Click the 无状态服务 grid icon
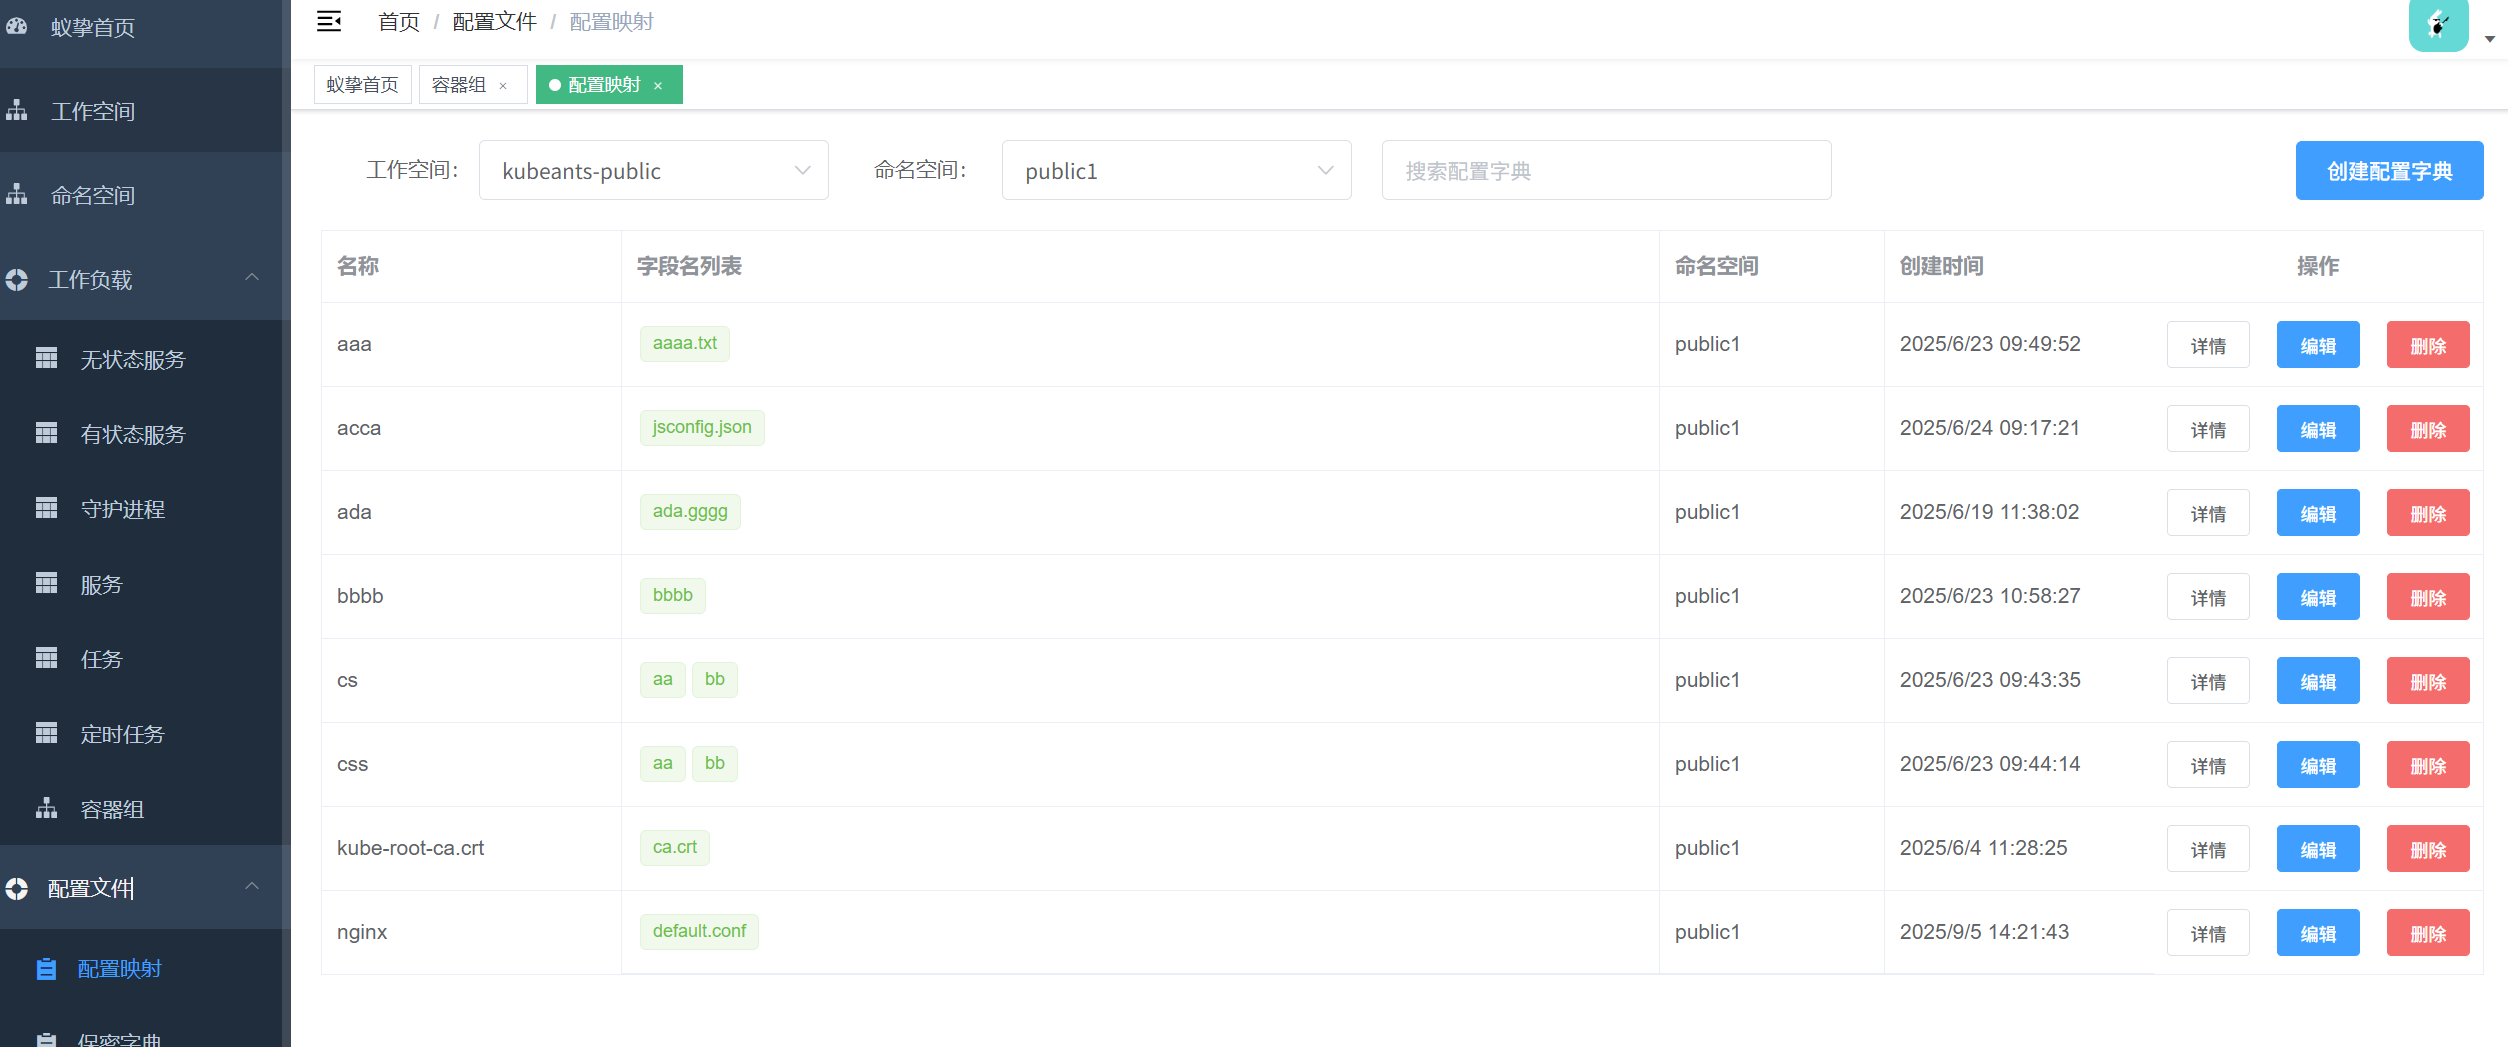This screenshot has height=1047, width=2508. (x=47, y=358)
